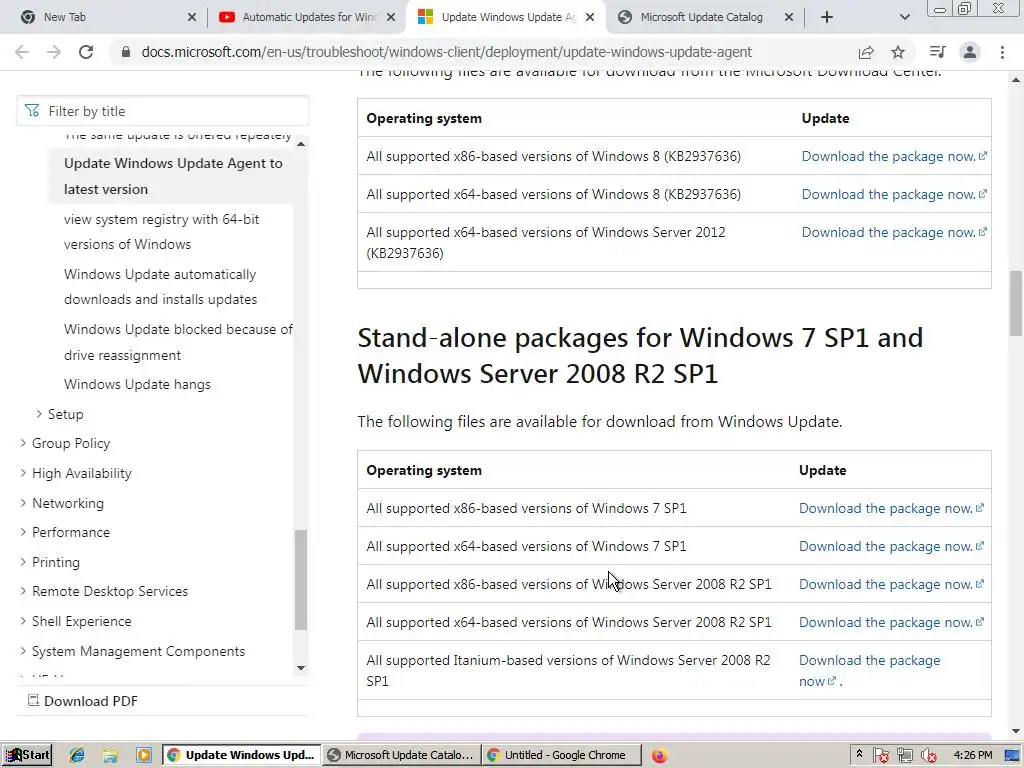Open view system registry with 64-bit versions

[x=161, y=232]
